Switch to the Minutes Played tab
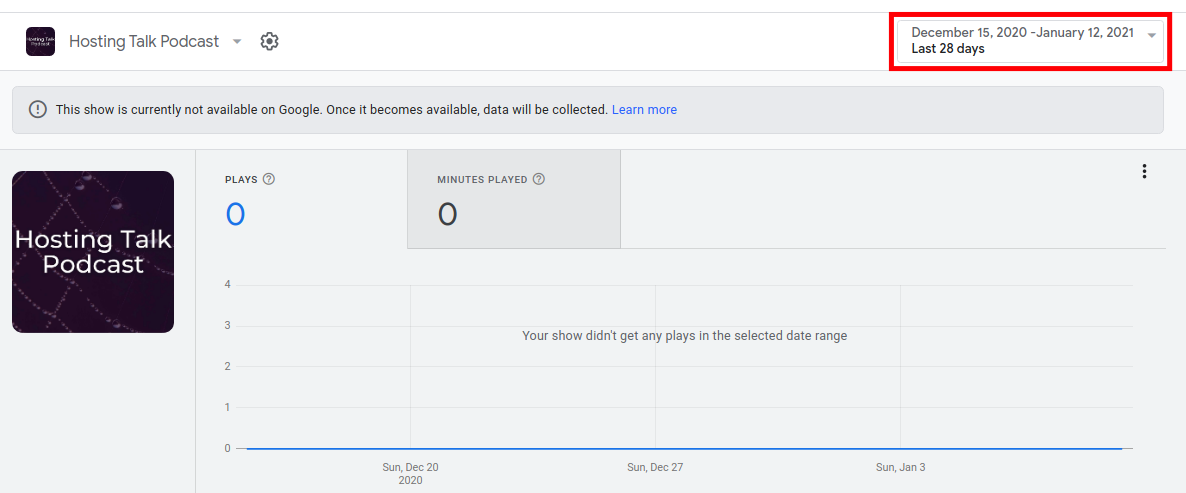1186x493 pixels. [513, 199]
